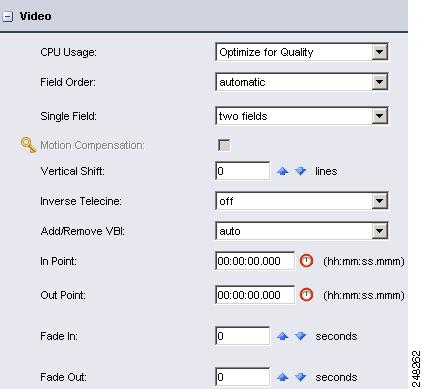The width and height of the screenshot is (421, 389).
Task: Decrease Fade Out with down arrow
Action: pos(301,377)
